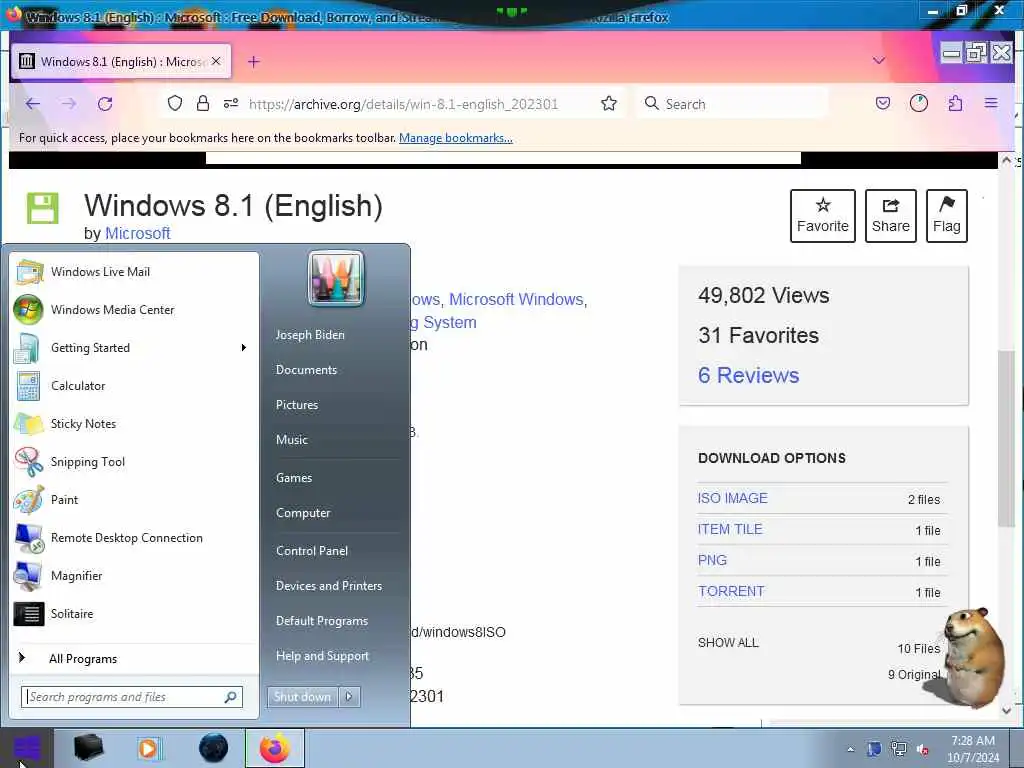Screen dimensions: 1024x768
Task: Expand the list all tabs chevron
Action: [879, 61]
